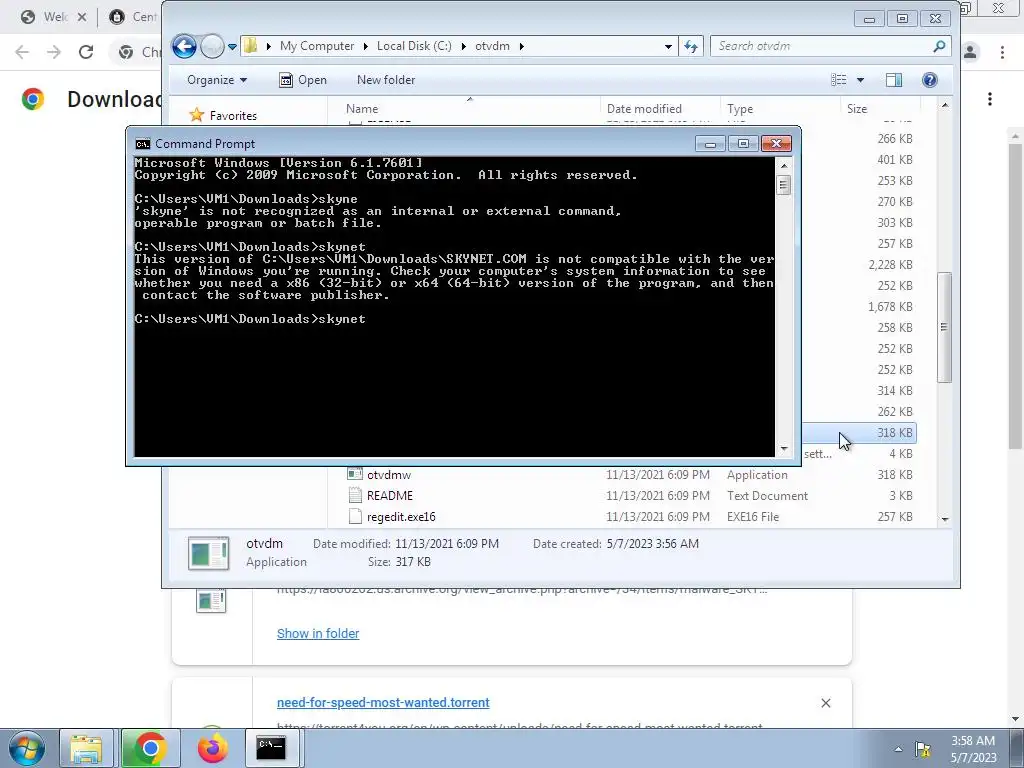Click Open in Explorer toolbar
The width and height of the screenshot is (1024, 768).
coord(303,80)
